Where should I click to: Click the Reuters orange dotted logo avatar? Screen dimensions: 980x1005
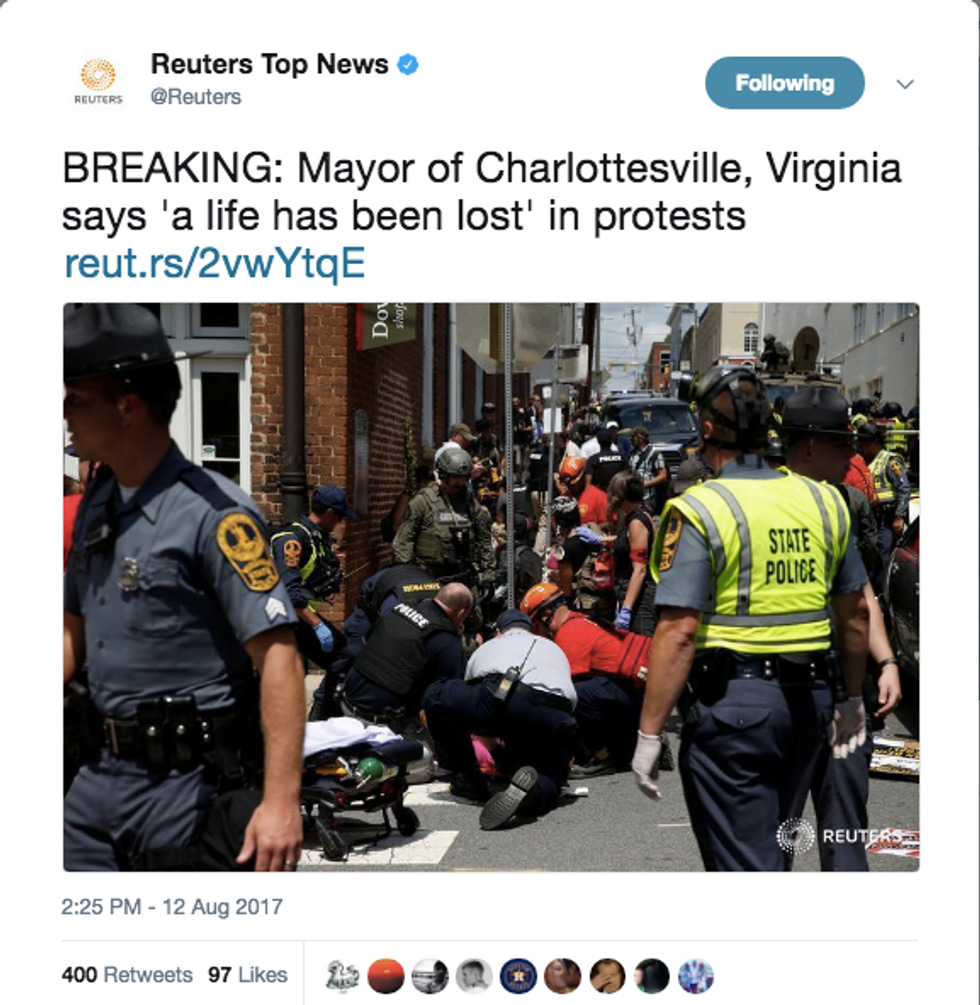pyautogui.click(x=98, y=81)
